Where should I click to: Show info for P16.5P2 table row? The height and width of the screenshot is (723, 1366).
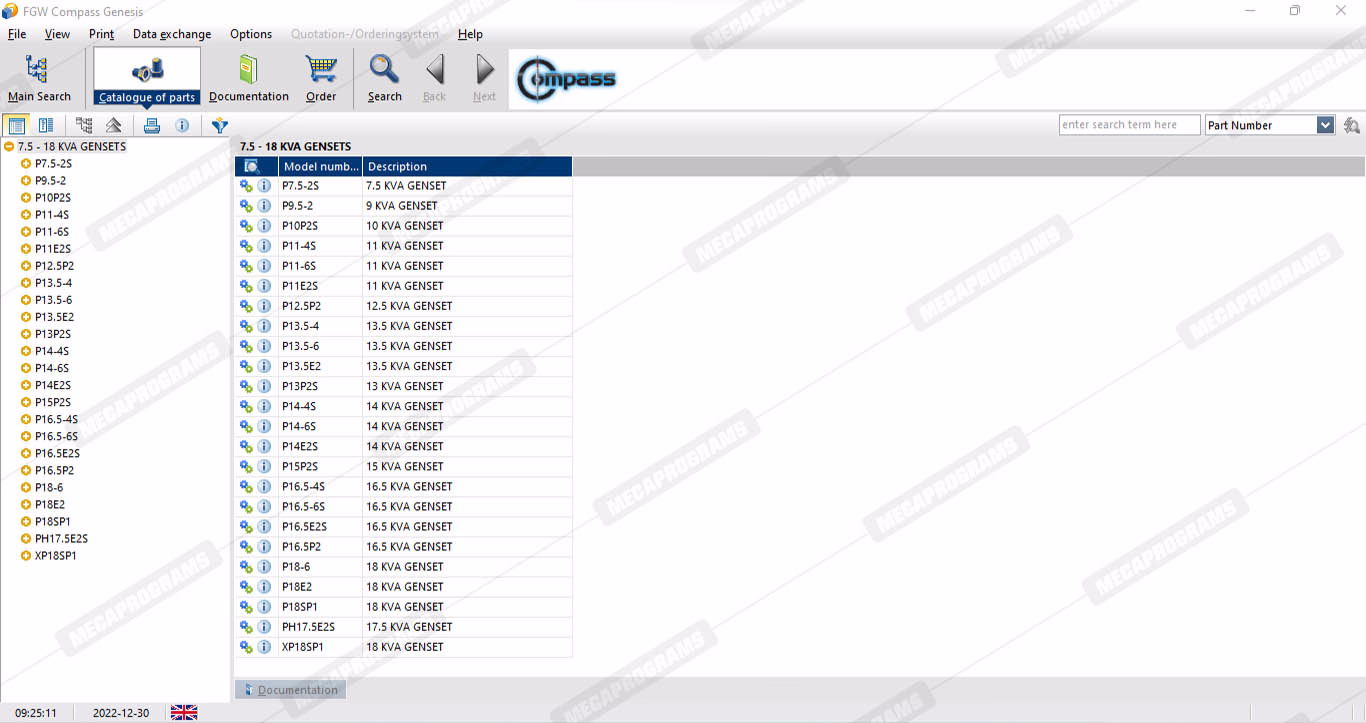264,546
